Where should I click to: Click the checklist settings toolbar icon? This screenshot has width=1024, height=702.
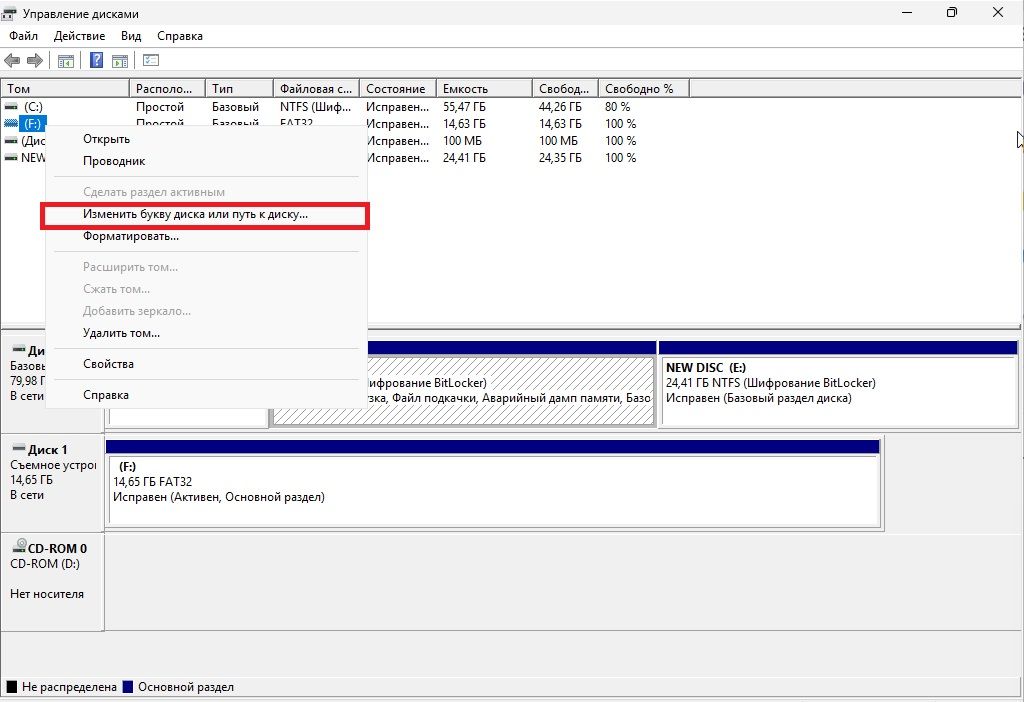pos(151,61)
